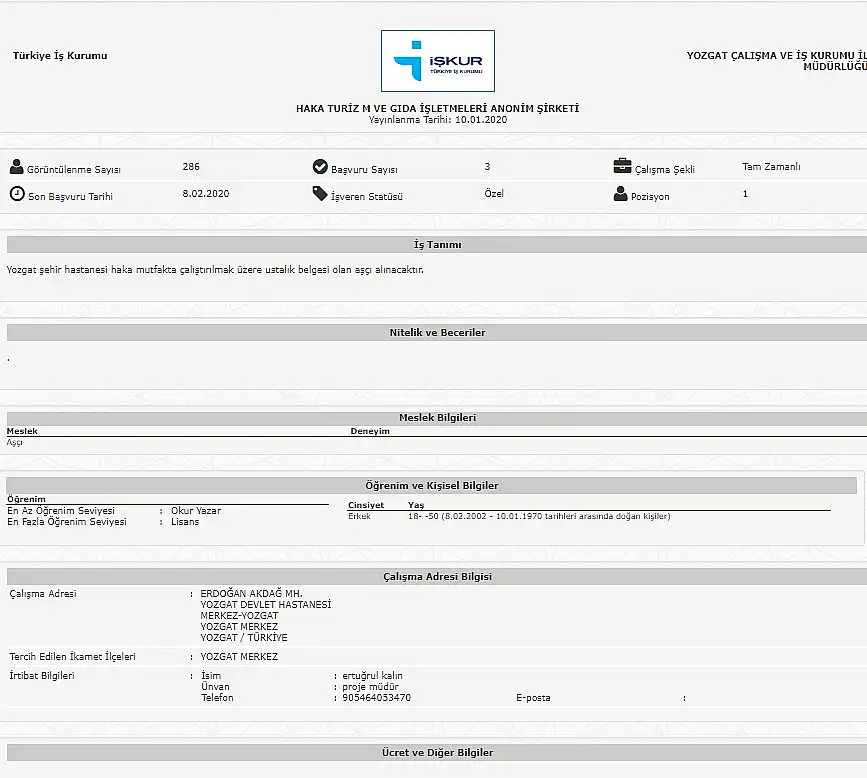Viewport: 867px width, 778px height.
Task: Click the 'Ünvan' field label
Action: point(215,687)
